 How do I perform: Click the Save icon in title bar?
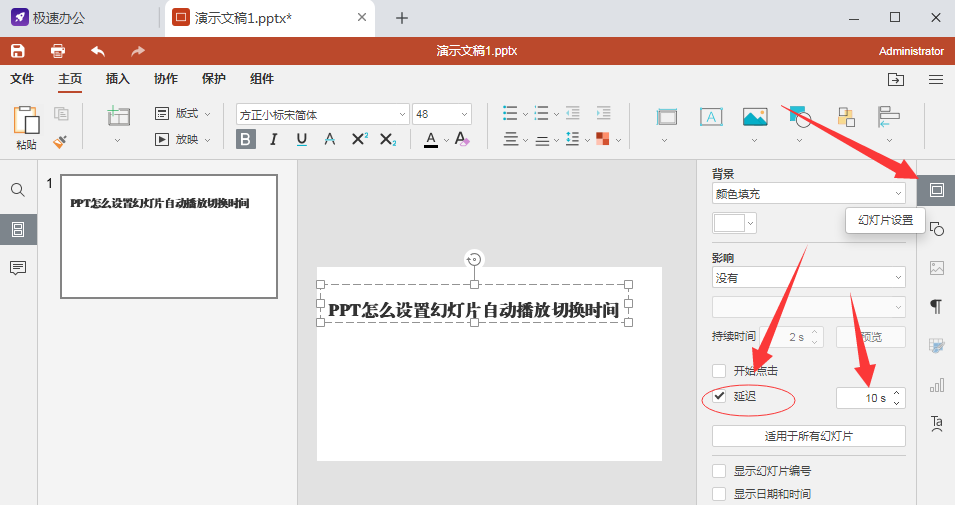(17, 51)
